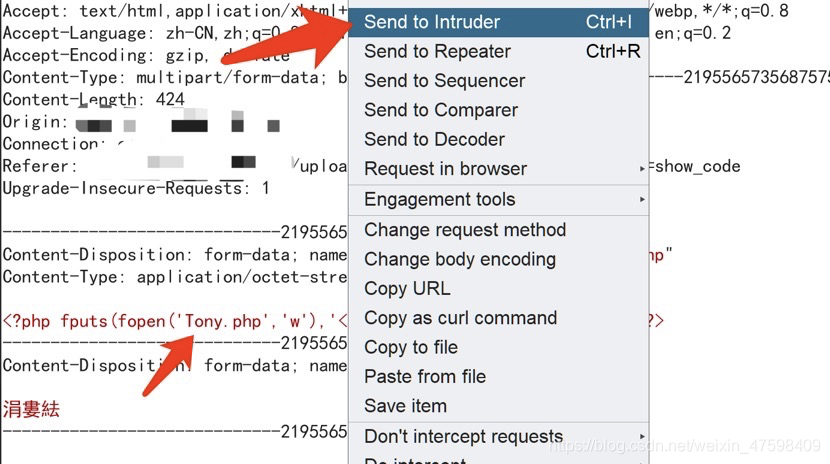The image size is (830, 464).
Task: Open Engagement tools menu item
Action: [439, 200]
